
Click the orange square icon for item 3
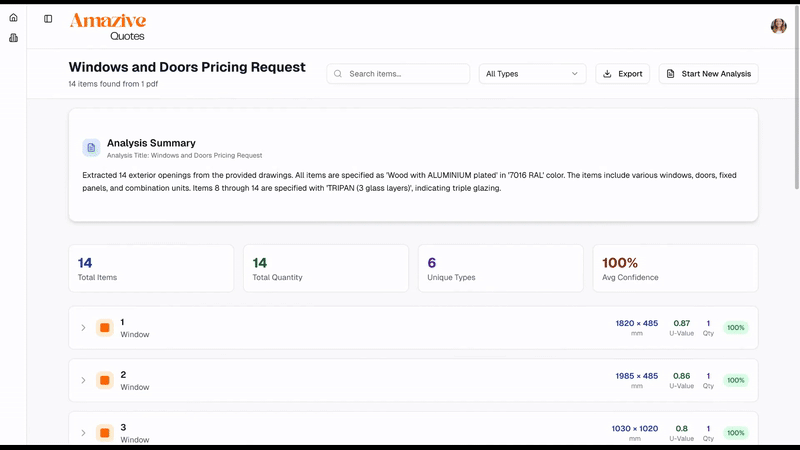pos(105,433)
